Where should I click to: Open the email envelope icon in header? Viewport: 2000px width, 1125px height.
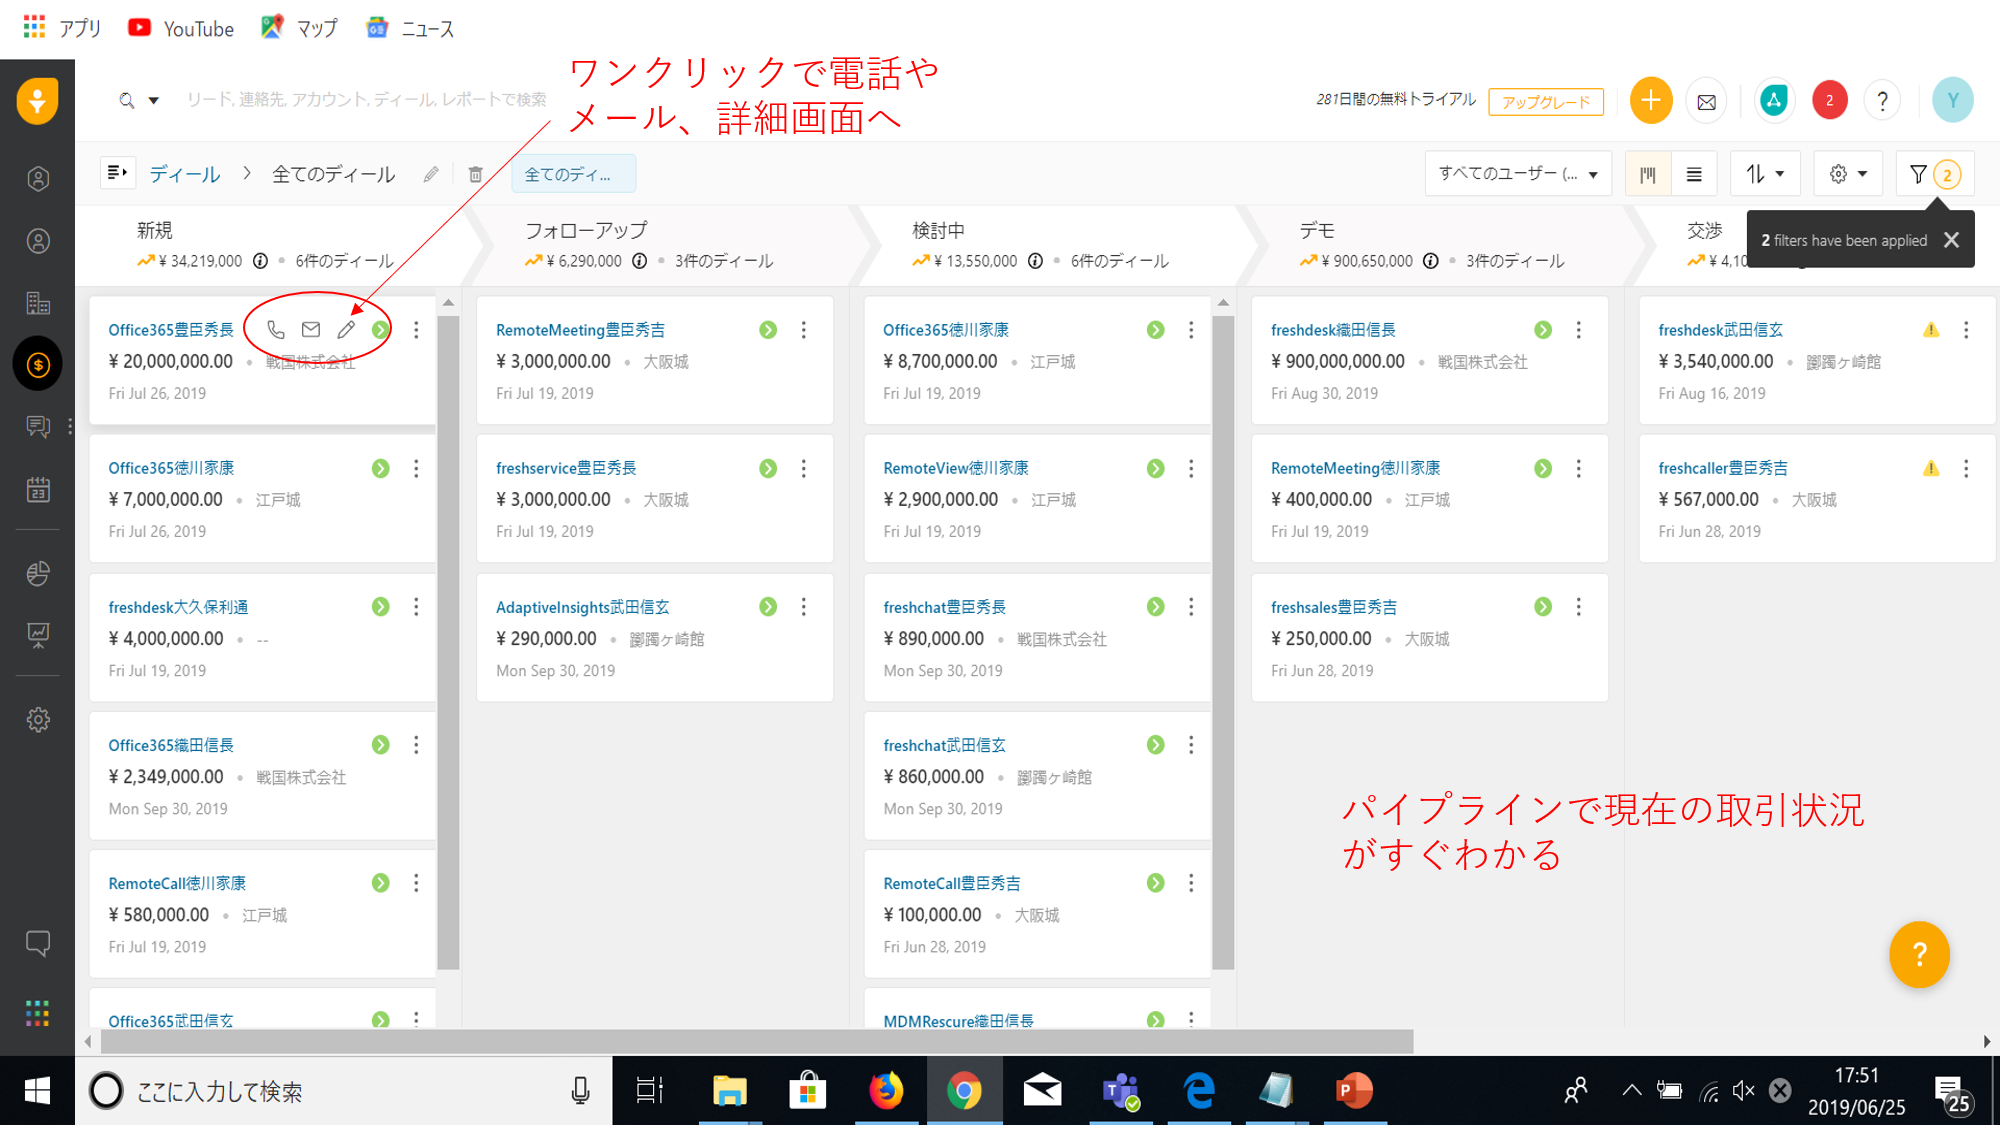[1706, 101]
